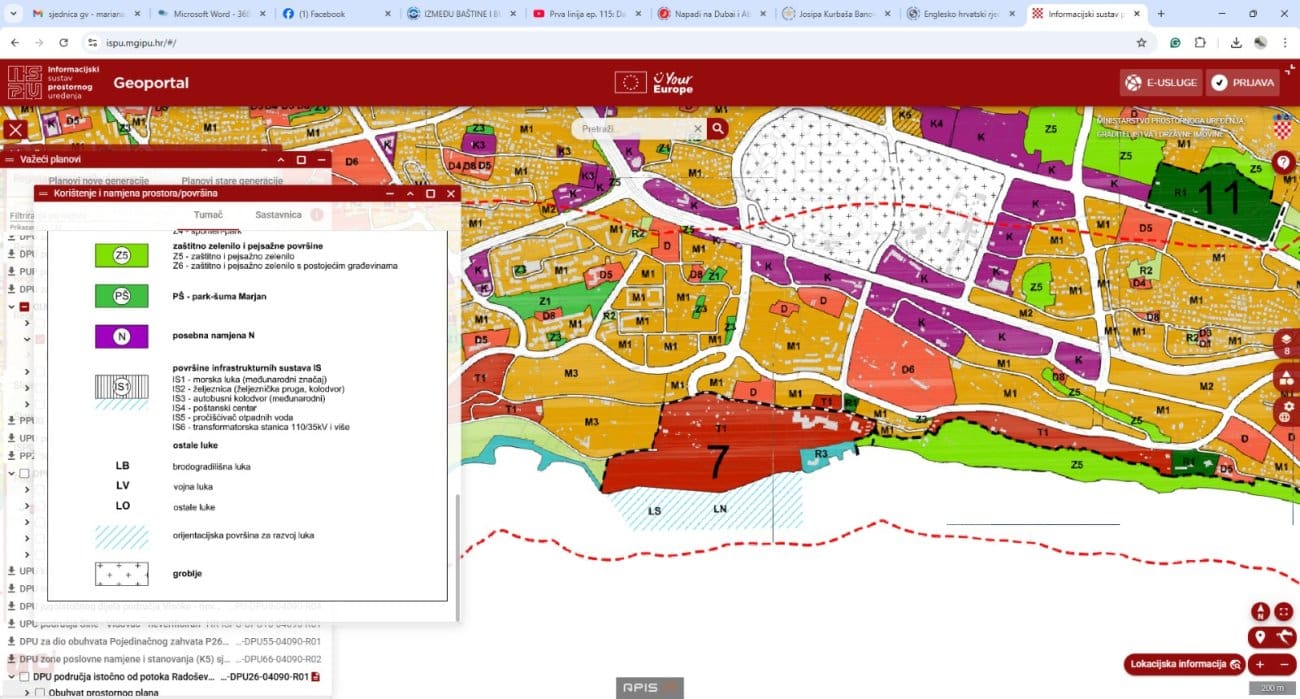Image resolution: width=1300 pixels, height=699 pixels.
Task: Switch to the Tumač tab
Action: (x=208, y=215)
